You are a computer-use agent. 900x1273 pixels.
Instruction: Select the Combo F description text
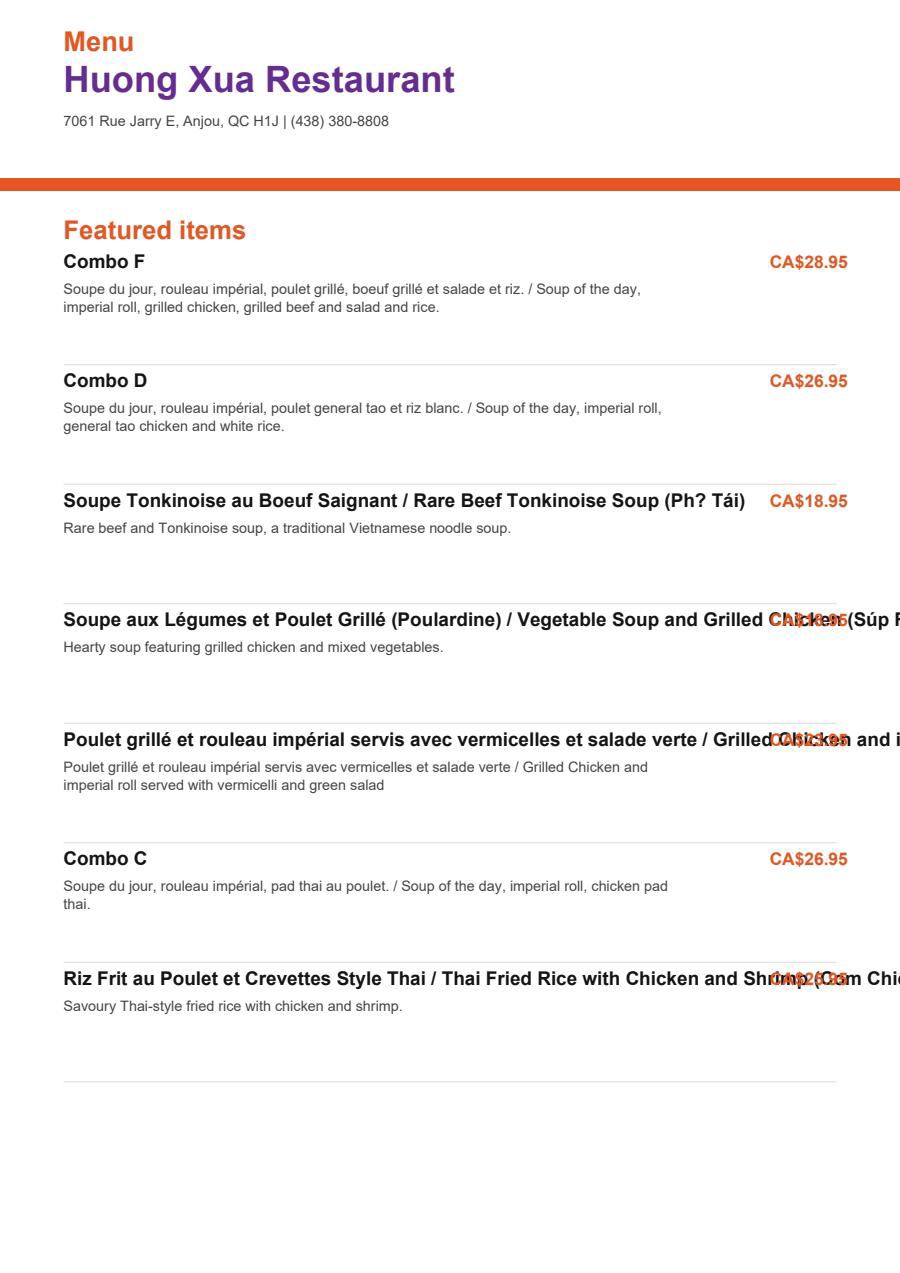(x=352, y=298)
